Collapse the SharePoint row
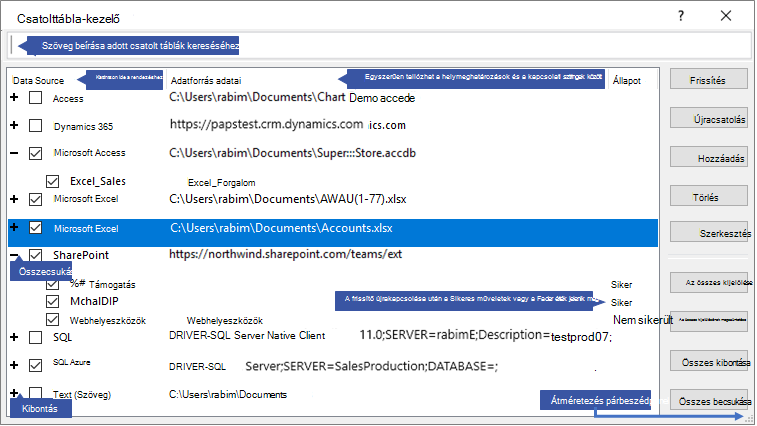Screen dimensions: 757x426 (14, 255)
